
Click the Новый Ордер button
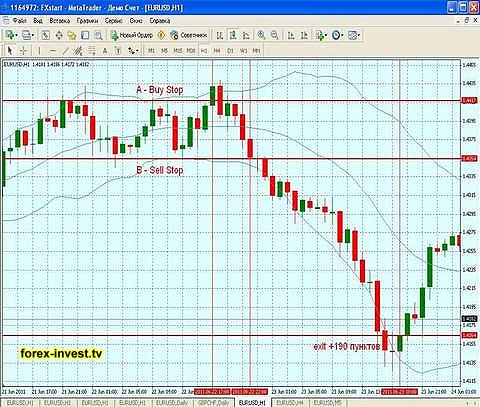[132, 35]
